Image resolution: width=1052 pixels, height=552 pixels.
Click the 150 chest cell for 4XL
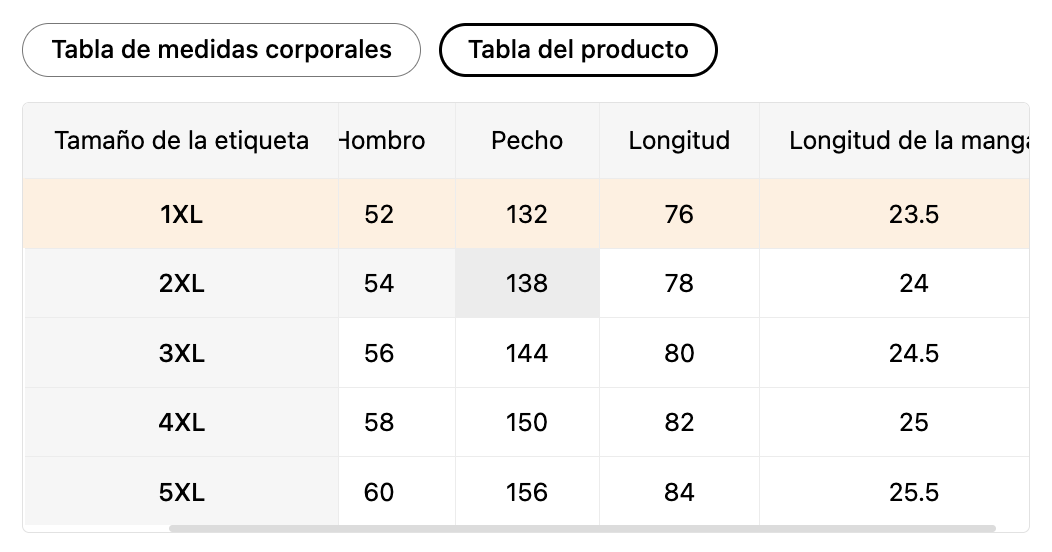pyautogui.click(x=527, y=423)
